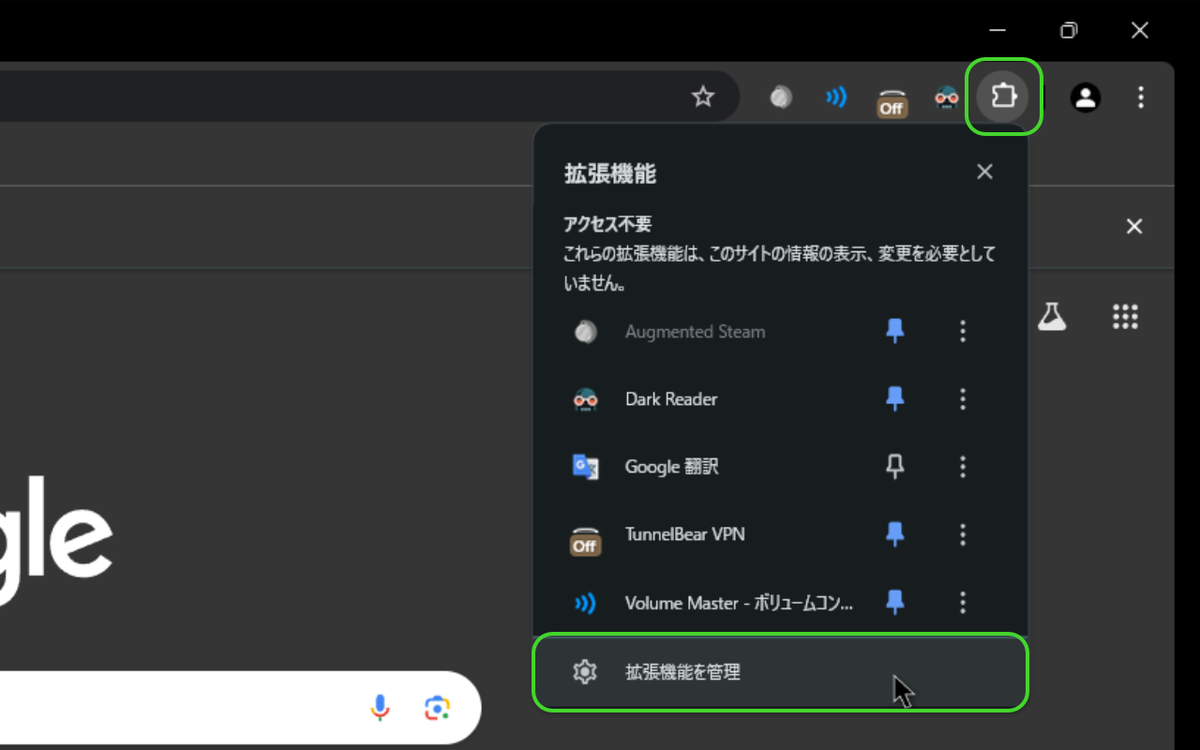Open the Volume Master toolbar icon
This screenshot has height=750, width=1200.
[x=836, y=97]
